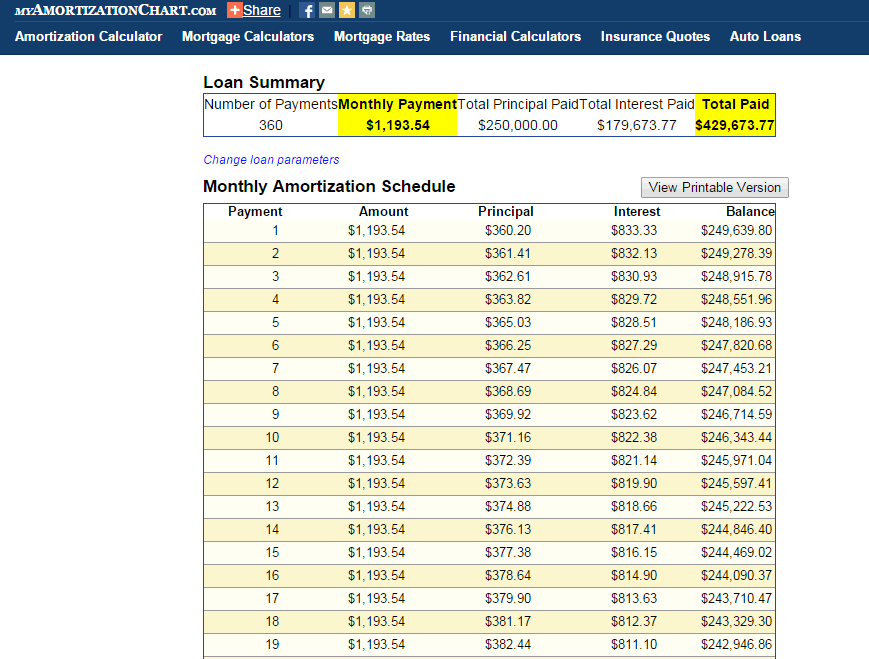Viewport: 869px width, 659px height.
Task: Click the interest $816.15 in payment 15
Action: [x=634, y=553]
